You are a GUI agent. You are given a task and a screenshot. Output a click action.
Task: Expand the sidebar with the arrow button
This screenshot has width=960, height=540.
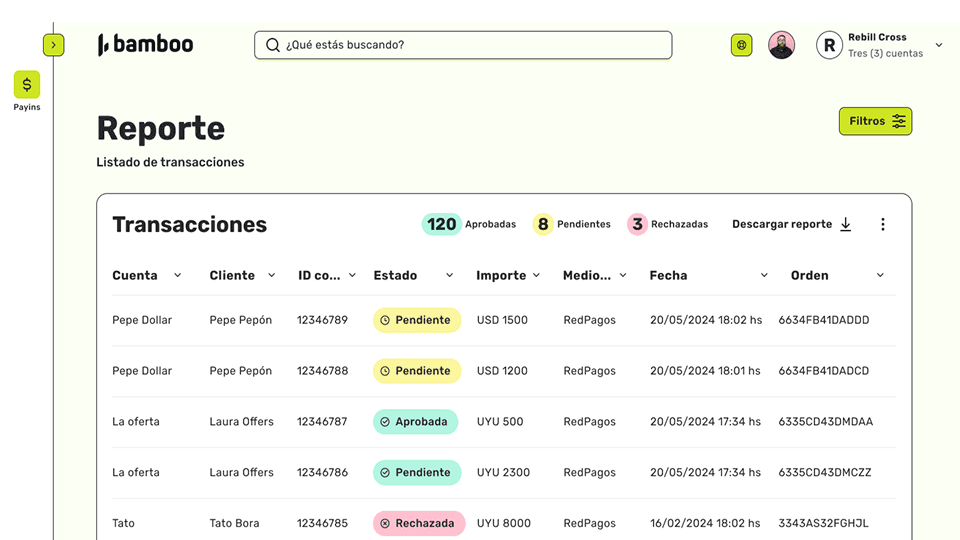(x=53, y=45)
